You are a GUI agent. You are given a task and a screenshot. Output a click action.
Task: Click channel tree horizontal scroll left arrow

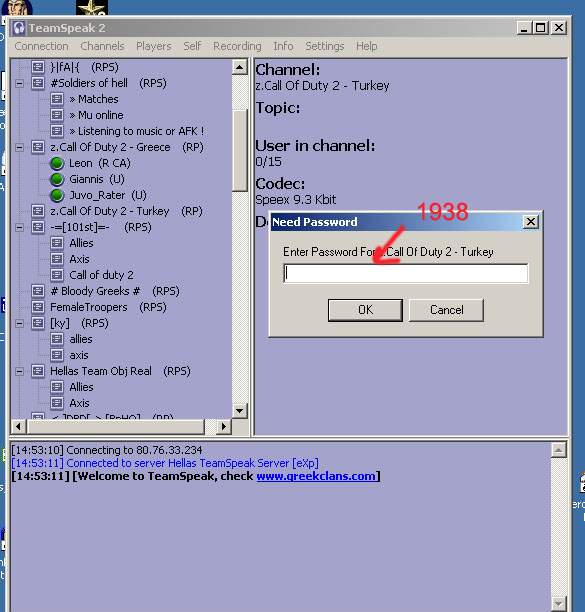(x=18, y=427)
